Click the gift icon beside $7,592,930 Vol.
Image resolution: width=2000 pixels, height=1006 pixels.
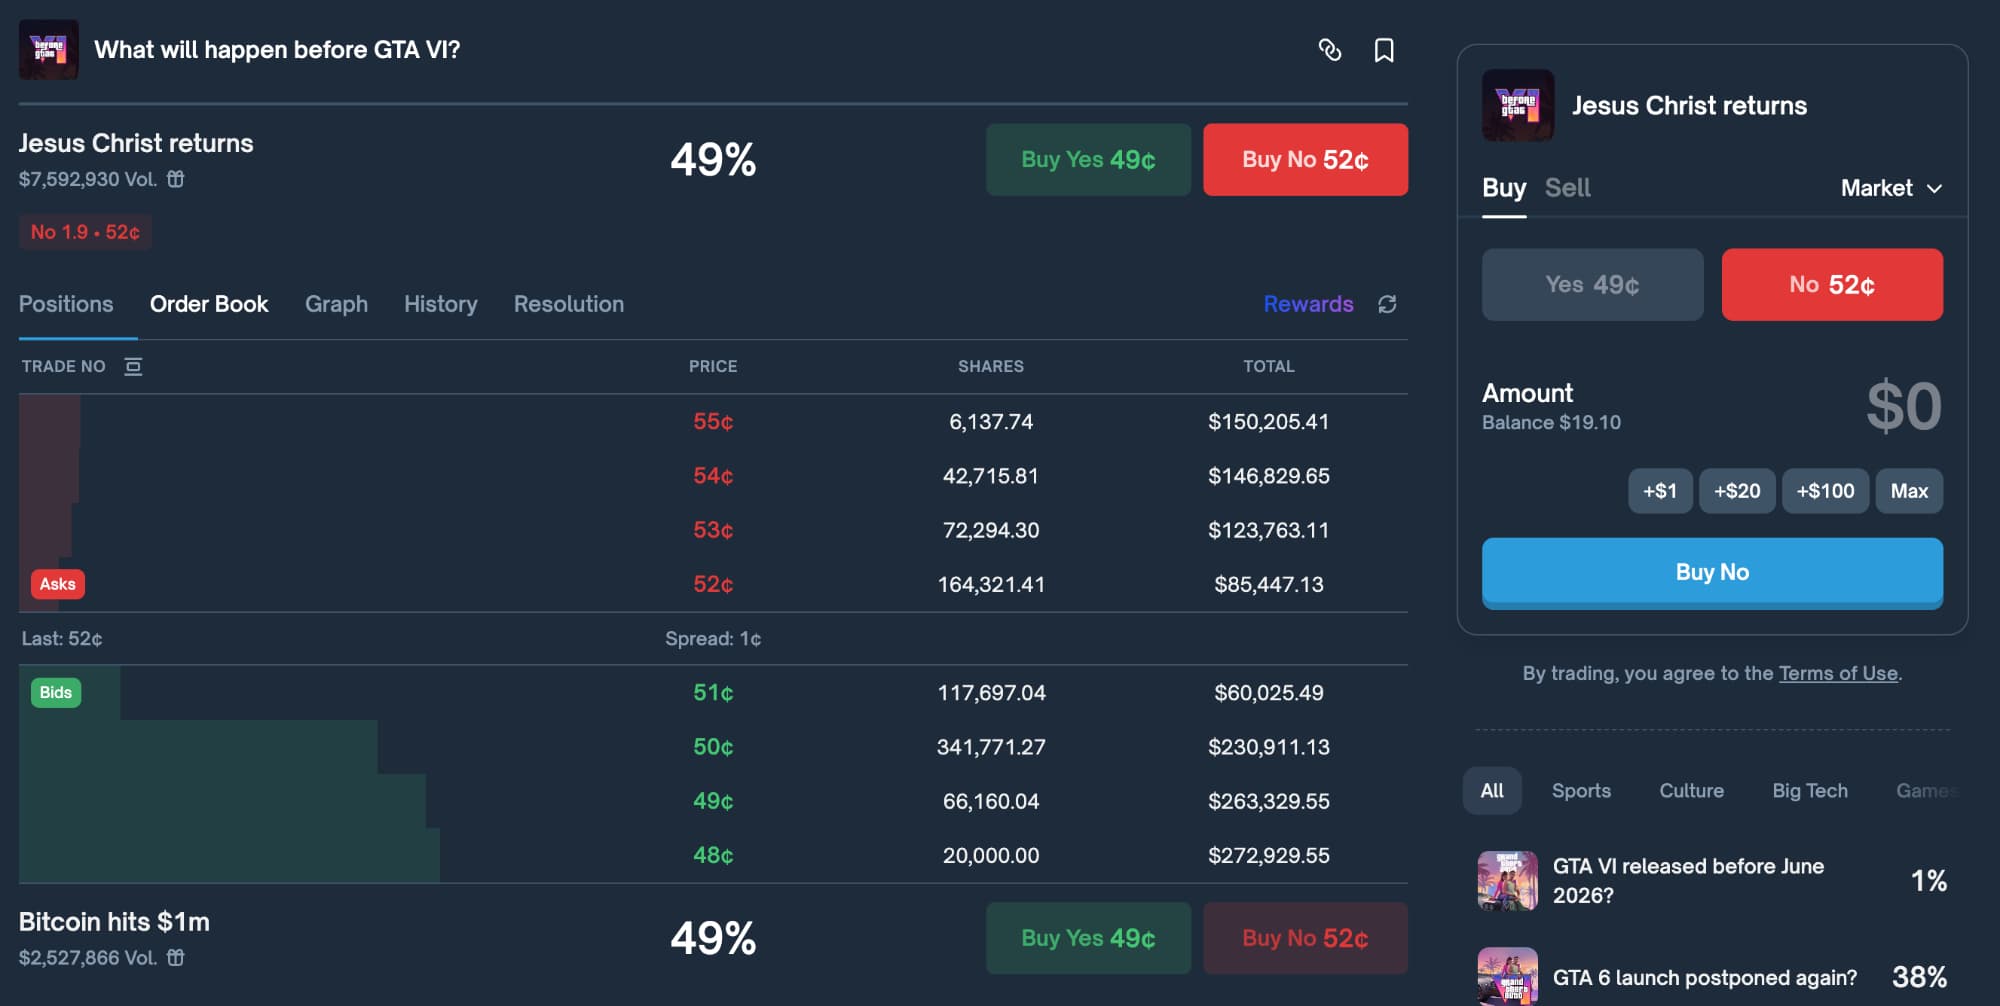(x=176, y=179)
